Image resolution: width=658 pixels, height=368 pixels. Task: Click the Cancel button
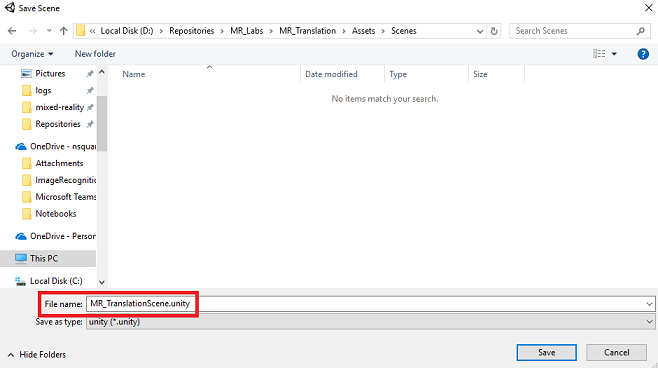616,352
